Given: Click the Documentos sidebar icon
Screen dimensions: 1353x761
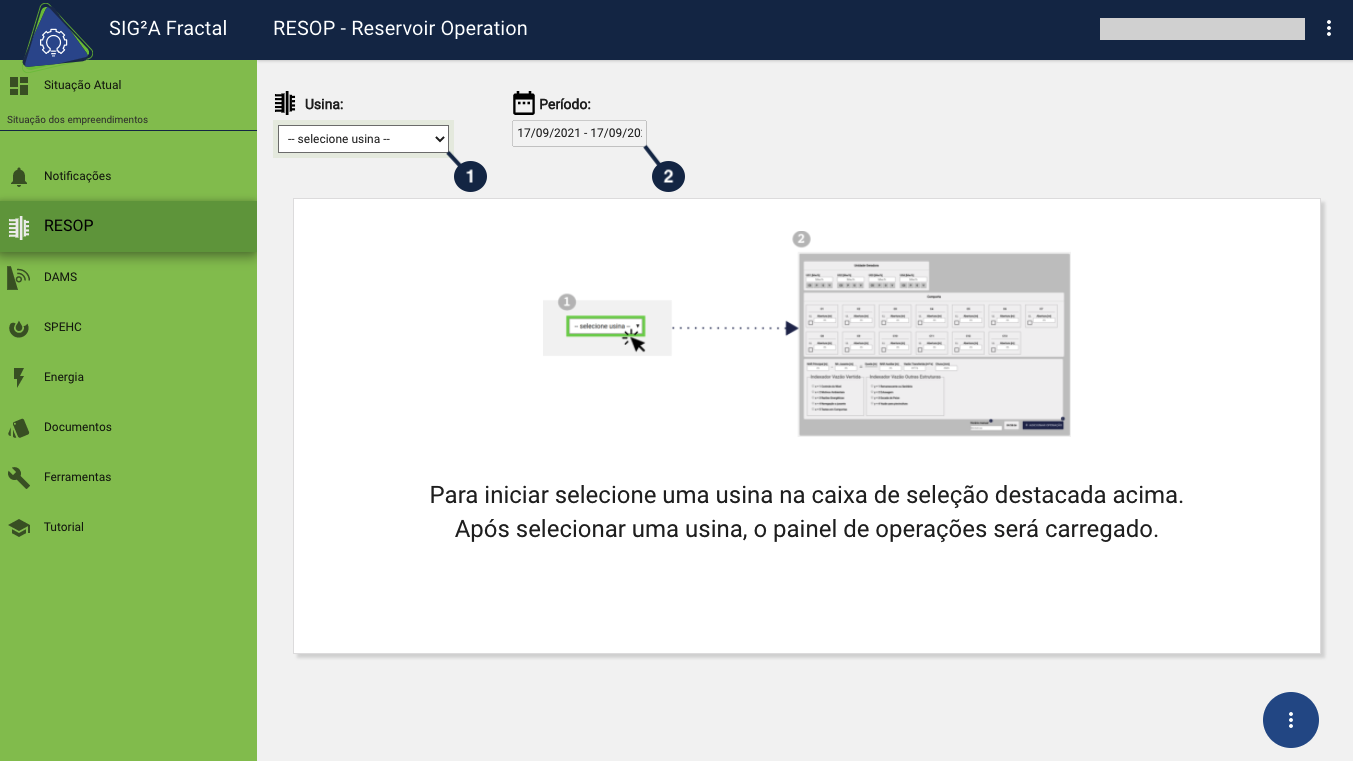Looking at the screenshot, I should [x=18, y=426].
